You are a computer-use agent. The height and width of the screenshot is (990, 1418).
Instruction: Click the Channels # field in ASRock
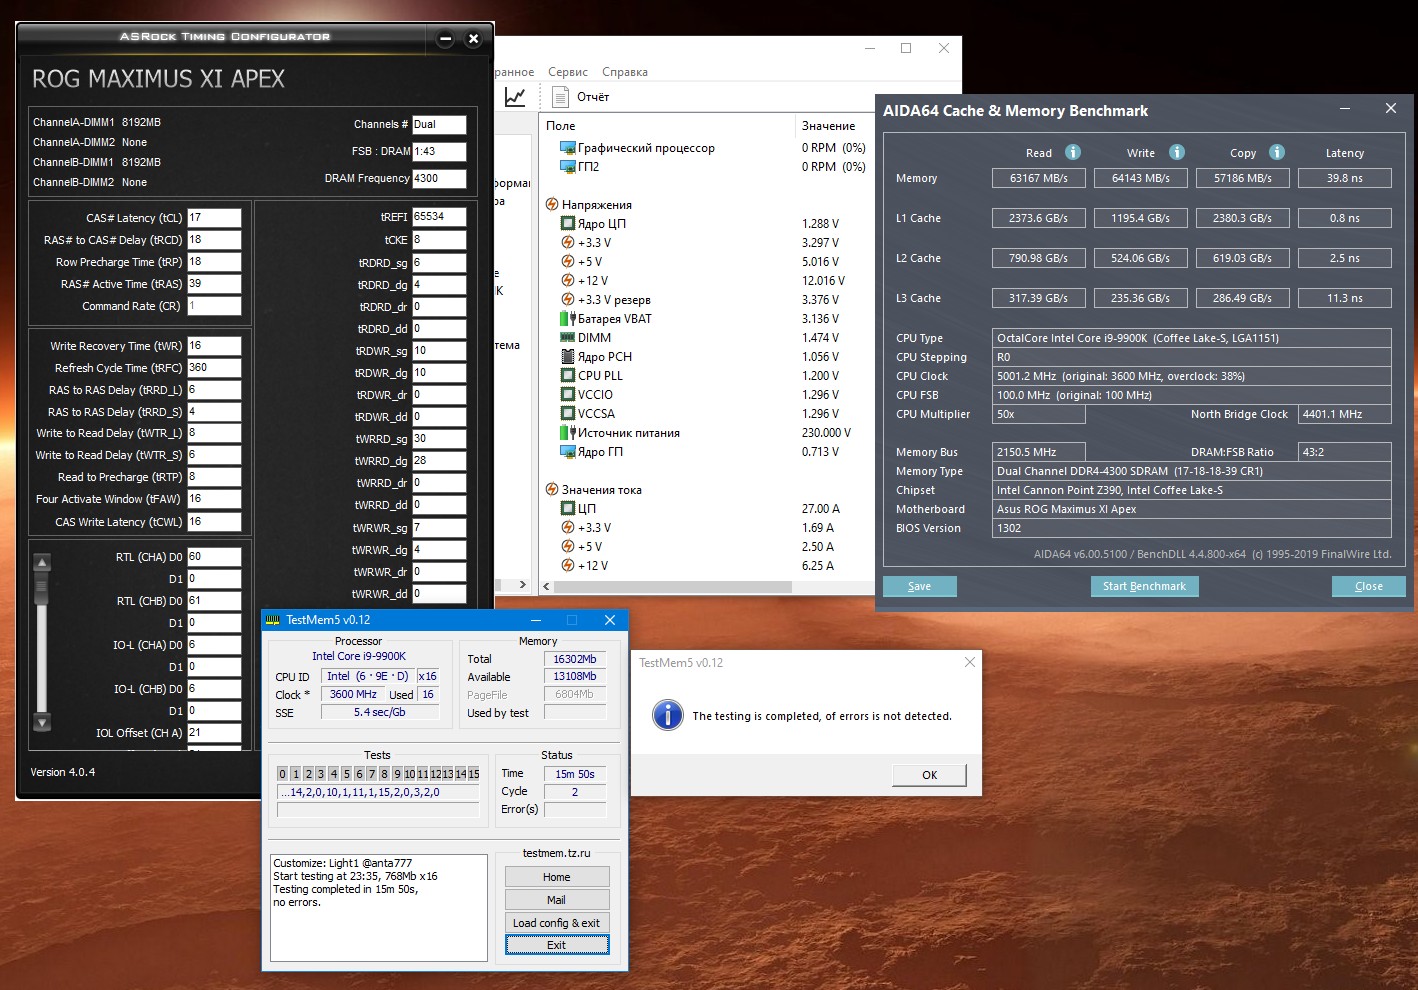439,125
